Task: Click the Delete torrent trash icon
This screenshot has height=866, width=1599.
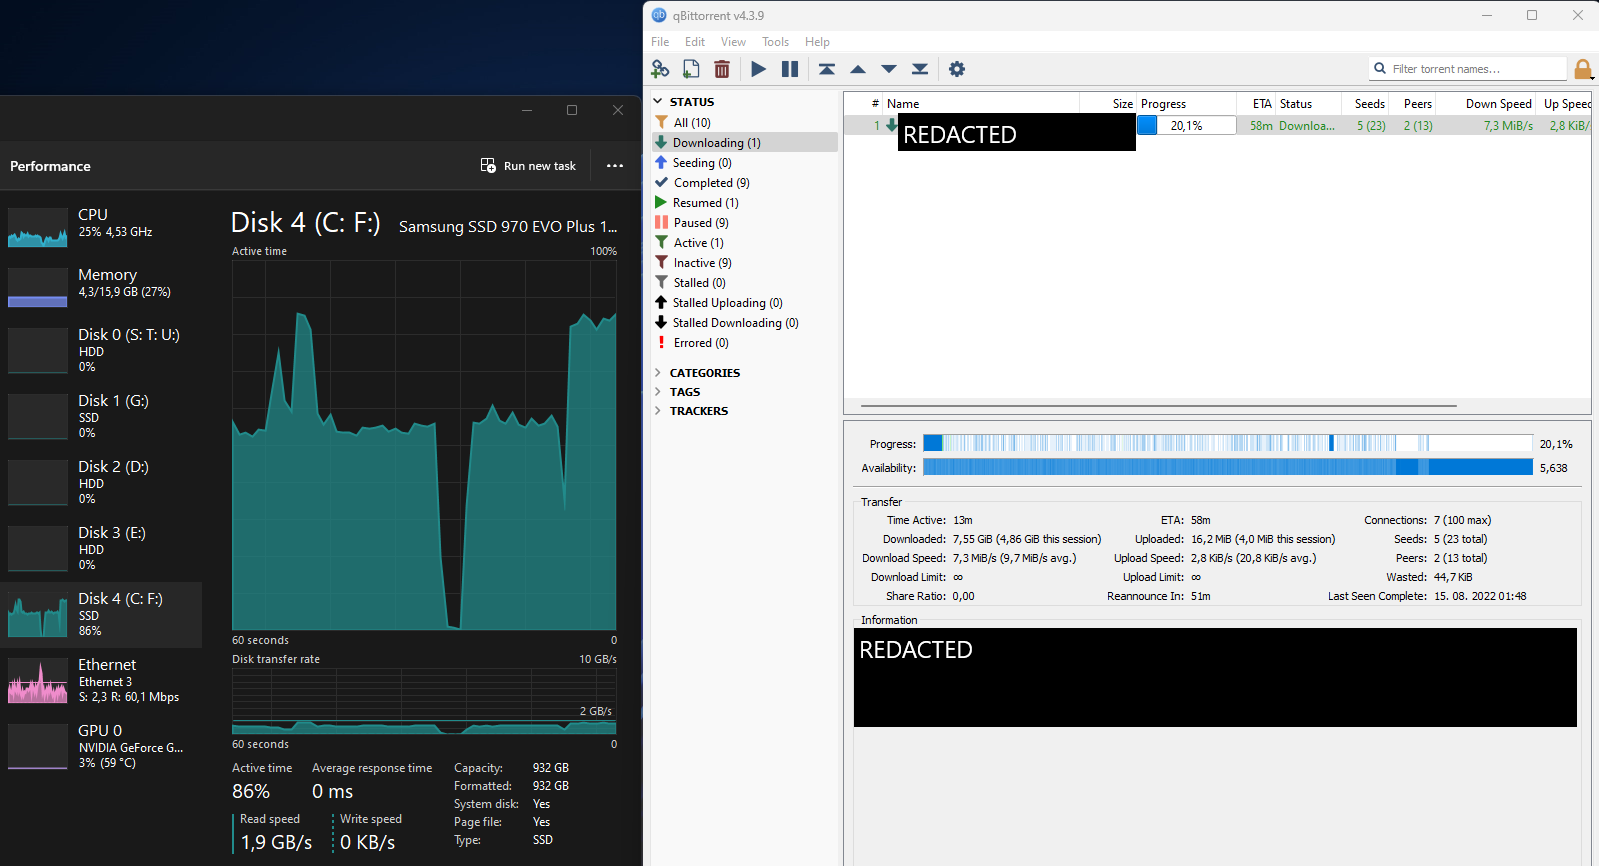Action: tap(722, 69)
